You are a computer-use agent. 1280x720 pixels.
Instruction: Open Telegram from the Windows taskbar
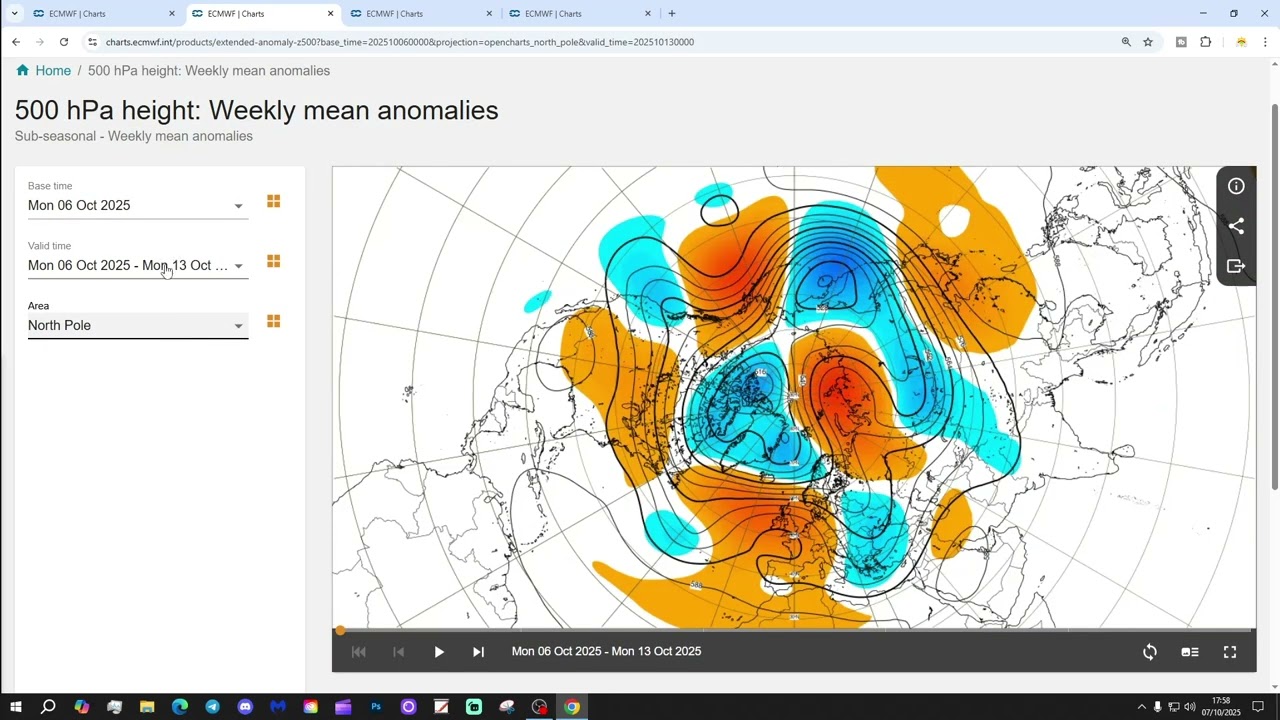(212, 707)
